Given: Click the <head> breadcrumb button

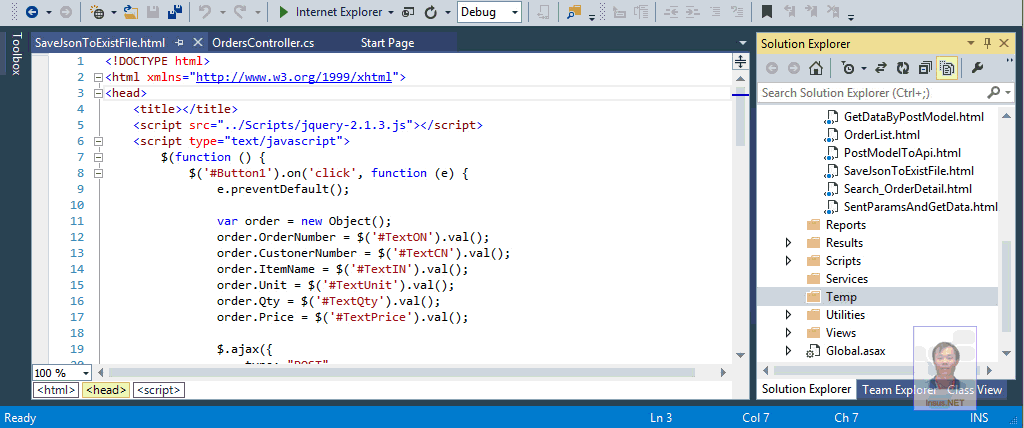Looking at the screenshot, I should [x=106, y=390].
